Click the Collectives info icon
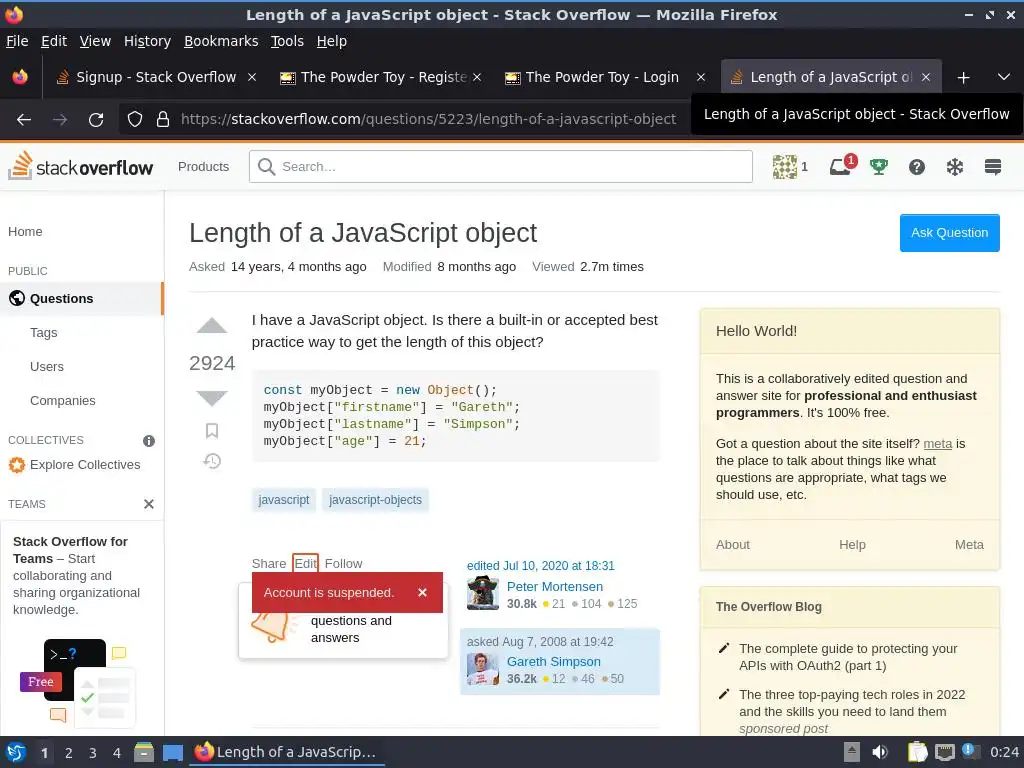 point(149,441)
